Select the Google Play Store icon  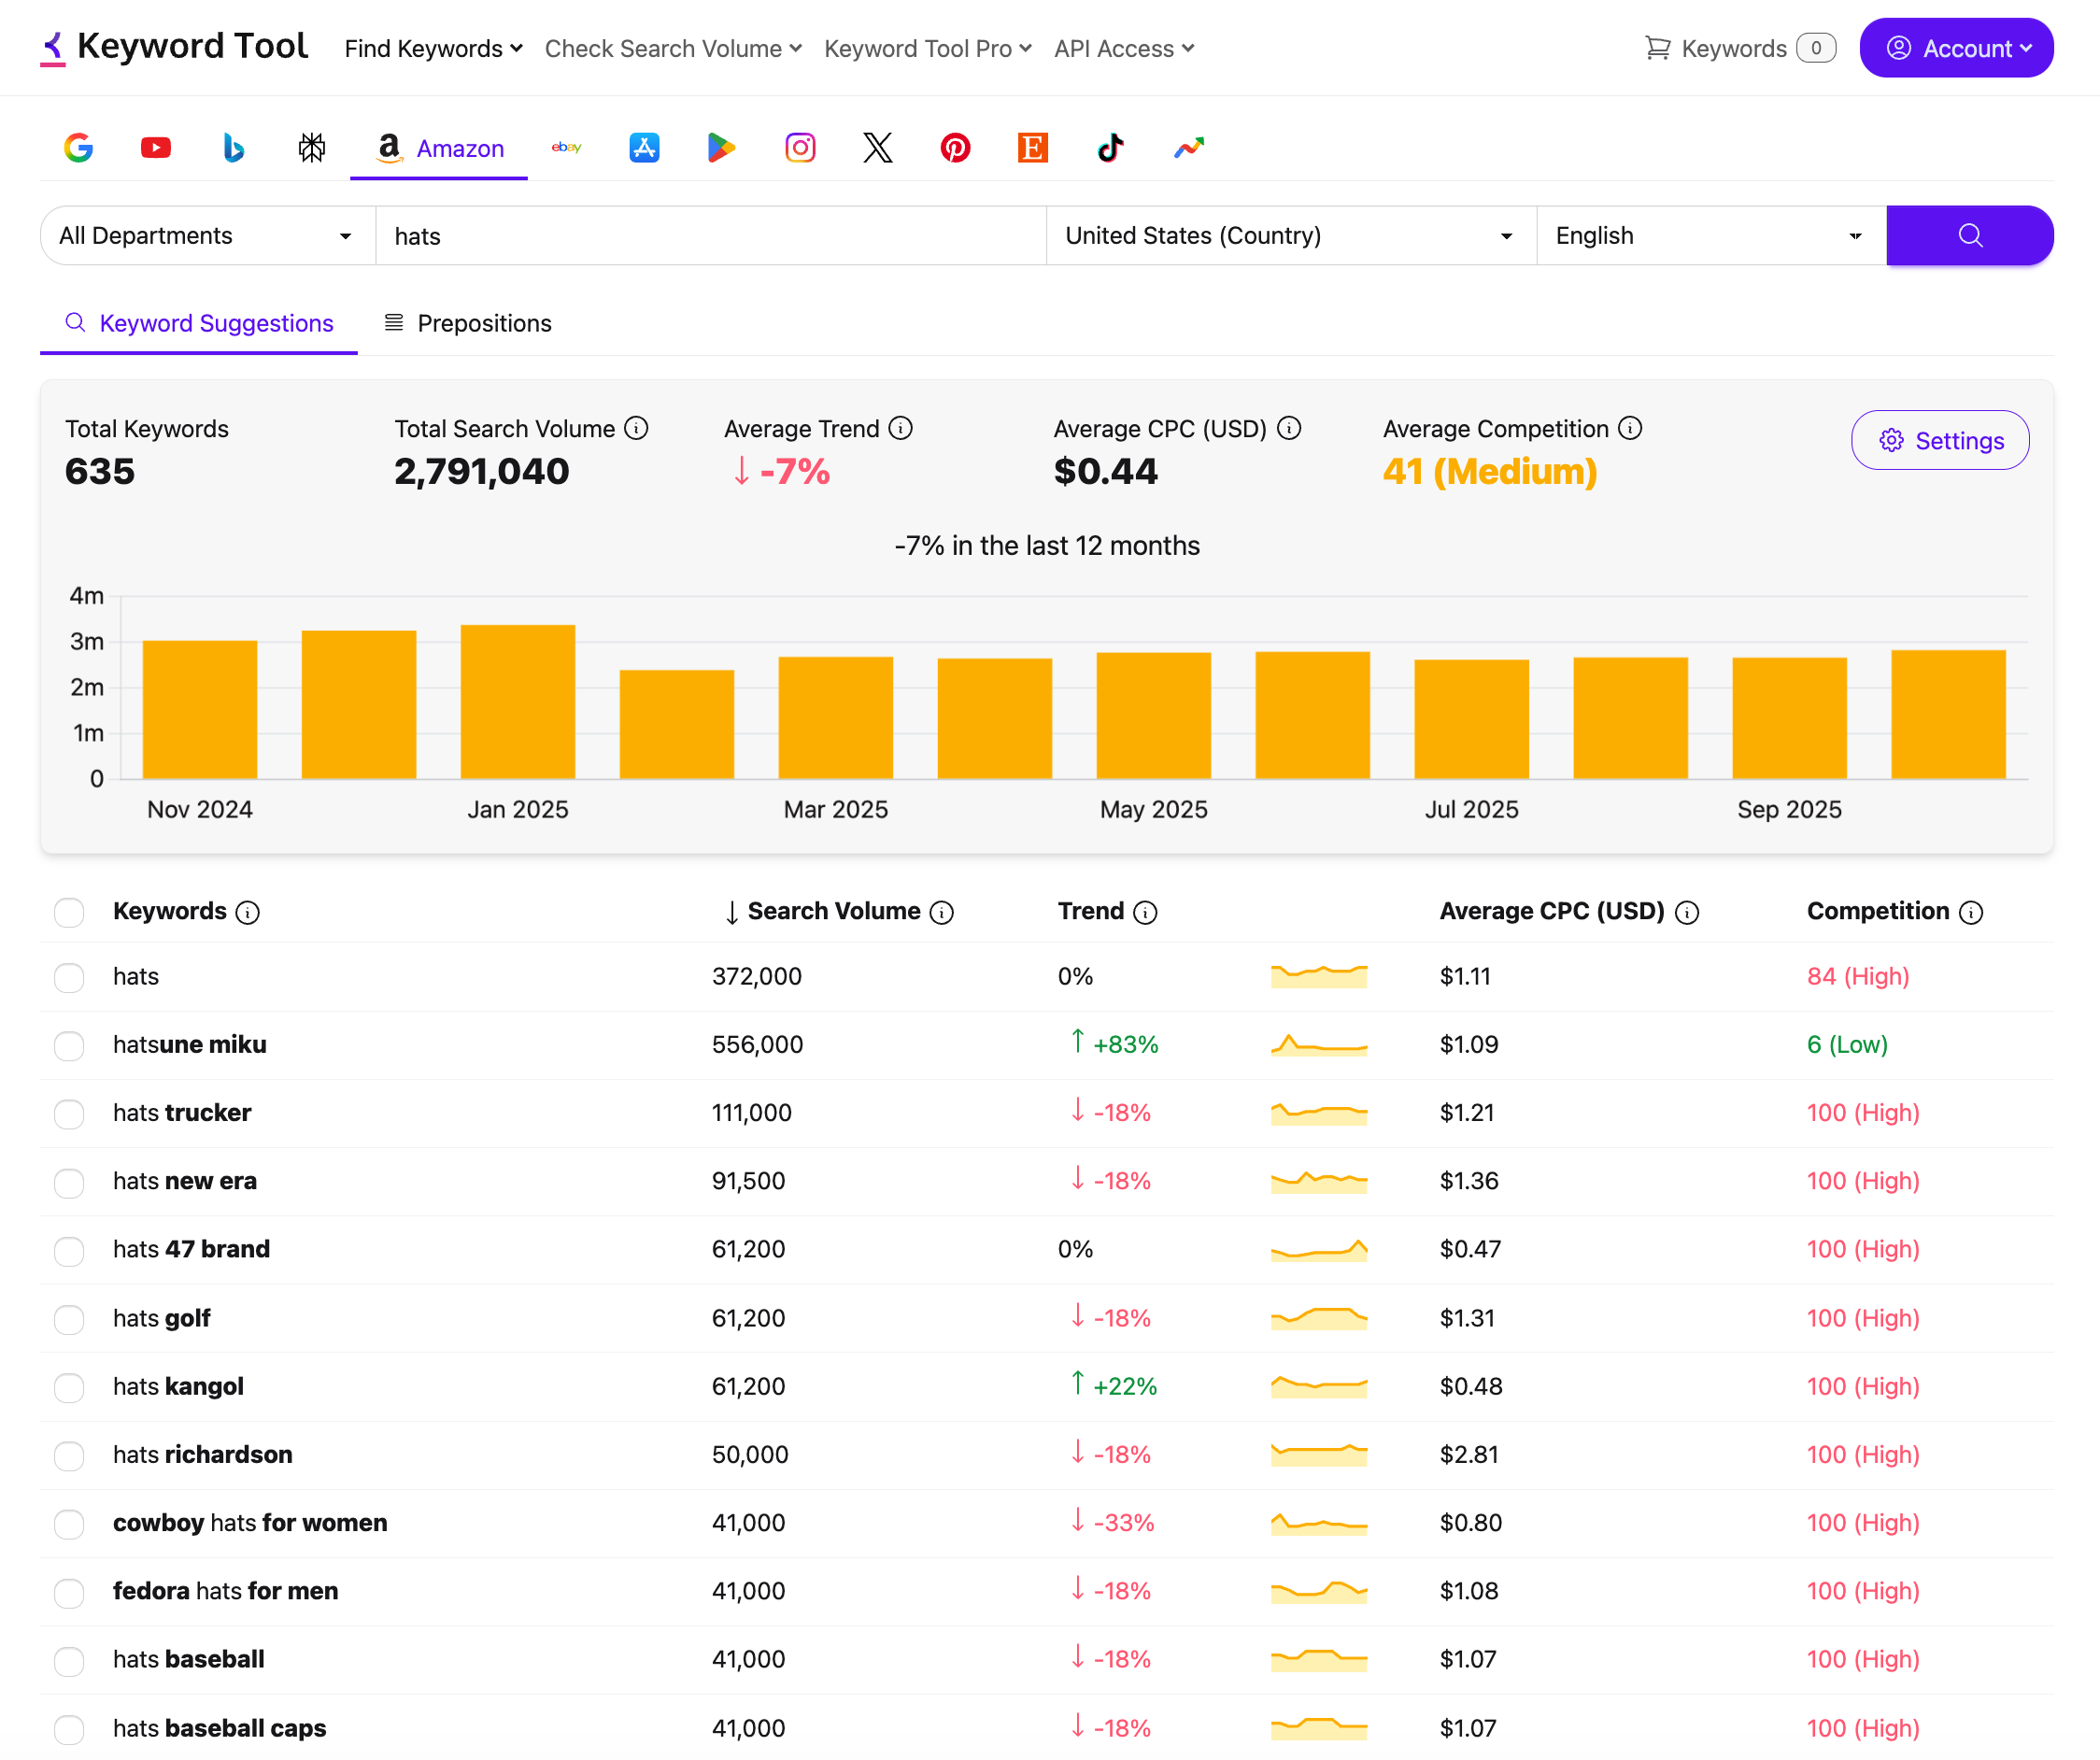point(721,148)
